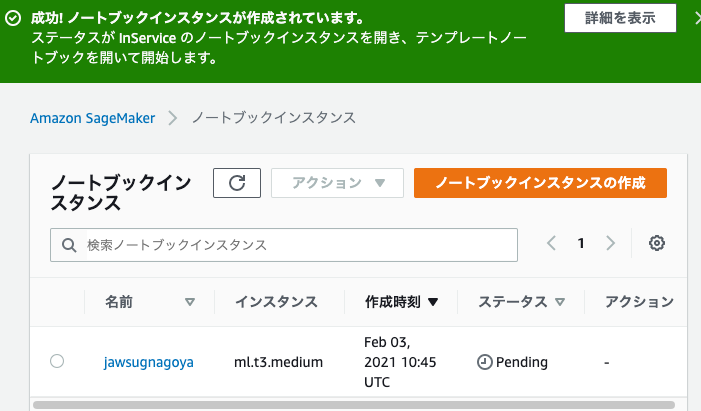Click the インスタンス column header
The height and width of the screenshot is (411, 701).
pos(276,302)
